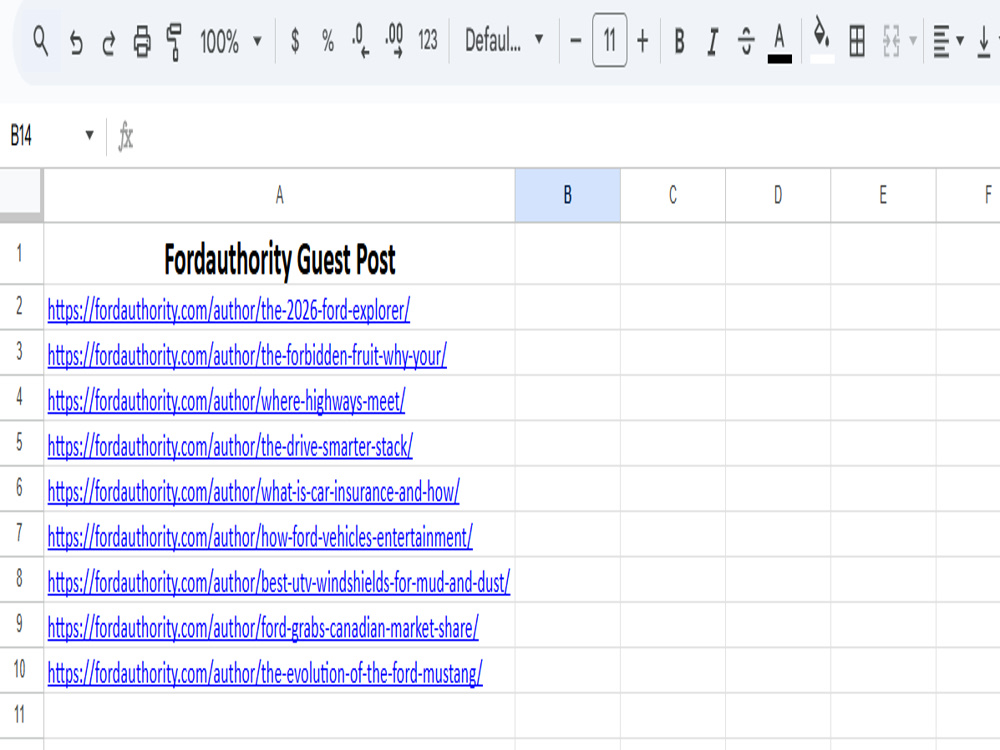Select column A header
The height and width of the screenshot is (750, 1000).
279,195
